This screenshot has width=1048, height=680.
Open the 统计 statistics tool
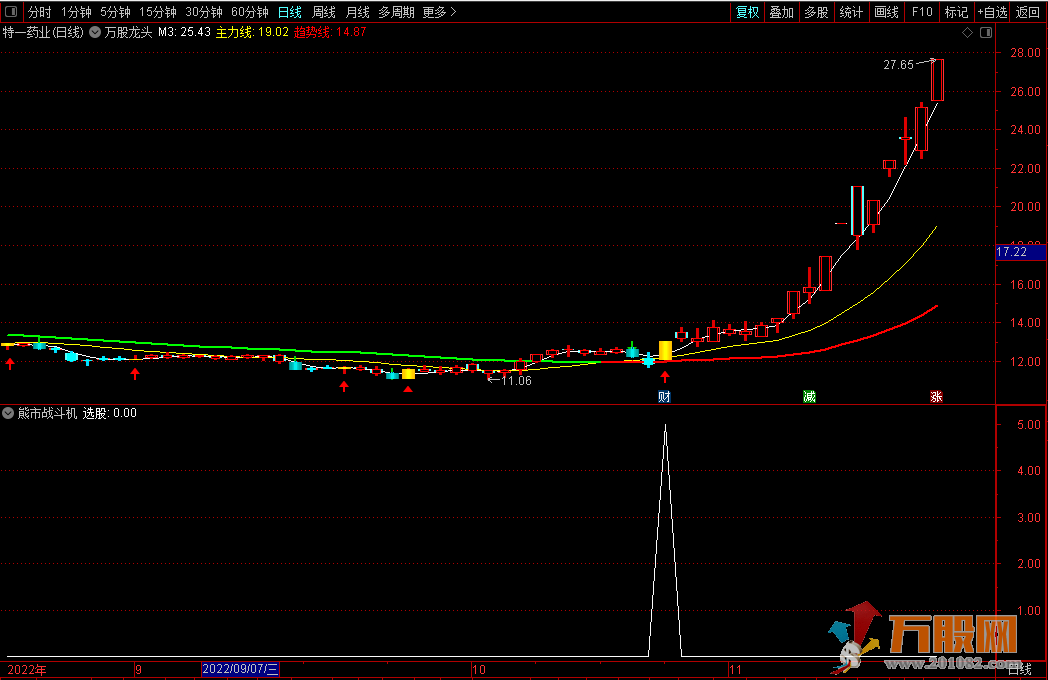click(851, 12)
